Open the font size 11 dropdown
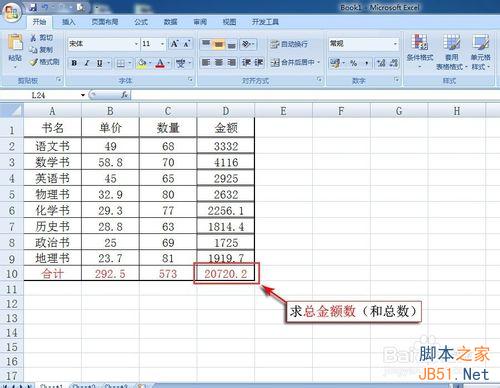This screenshot has height=388, width=500. pos(162,44)
